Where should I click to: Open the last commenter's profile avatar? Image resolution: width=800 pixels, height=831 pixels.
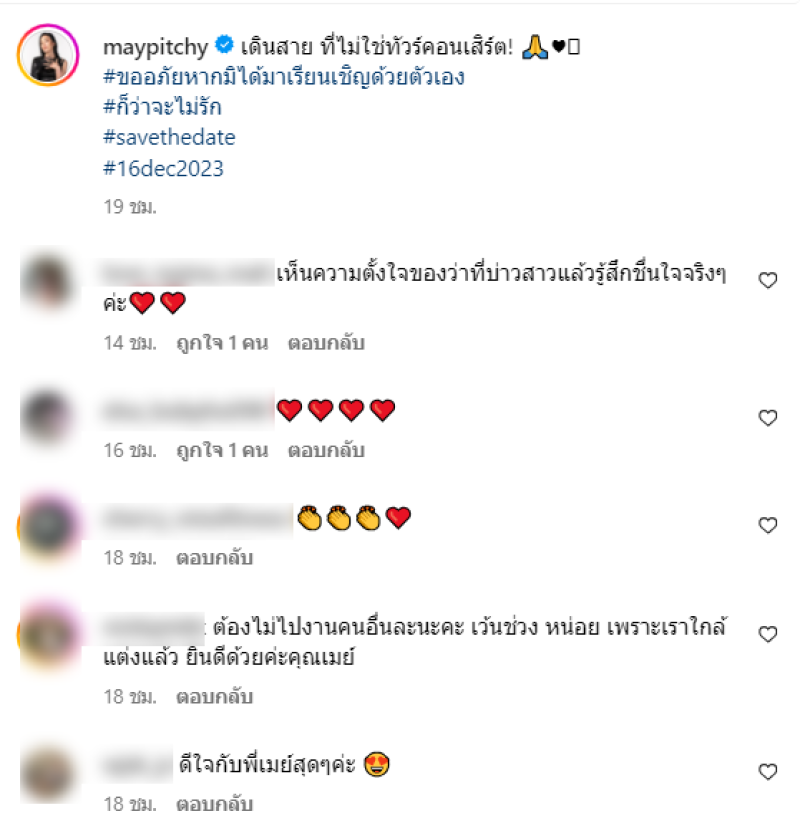[x=48, y=774]
